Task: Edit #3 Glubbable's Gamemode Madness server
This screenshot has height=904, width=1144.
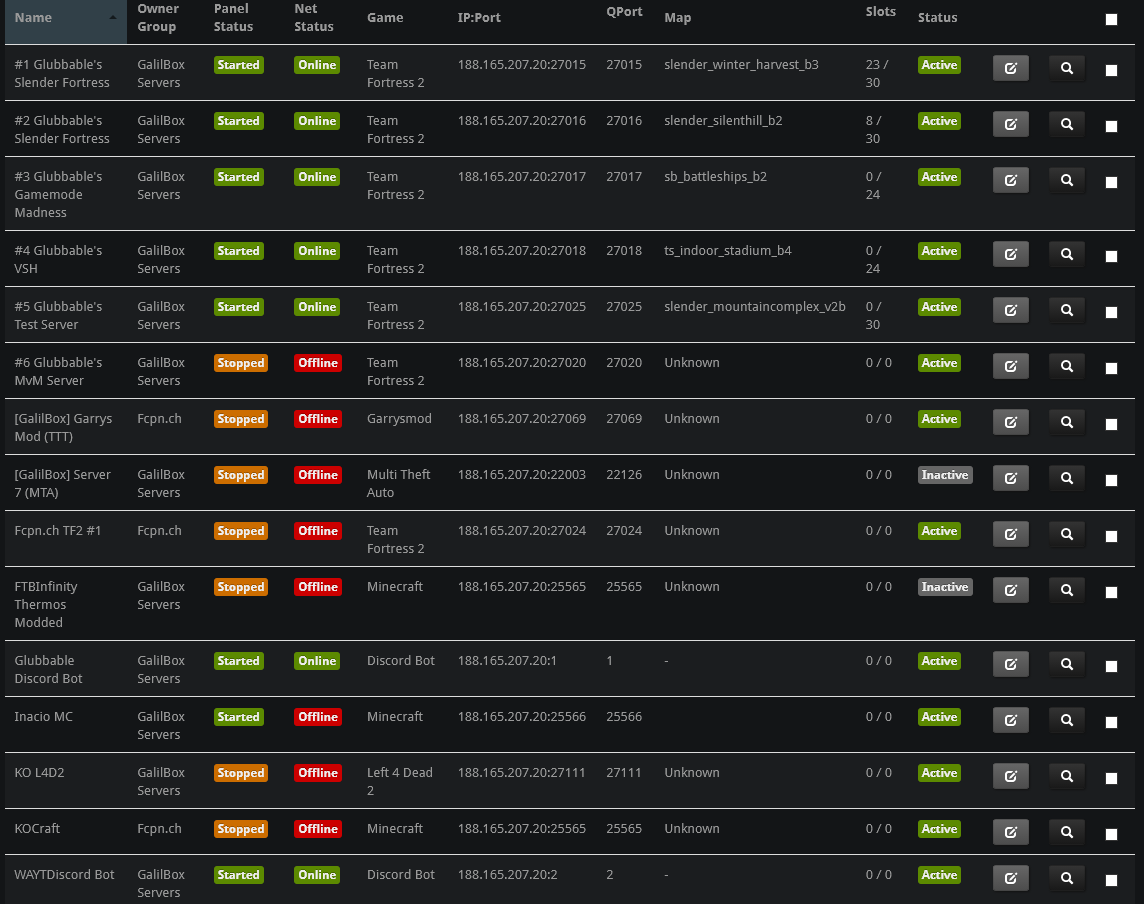Action: 1010,180
